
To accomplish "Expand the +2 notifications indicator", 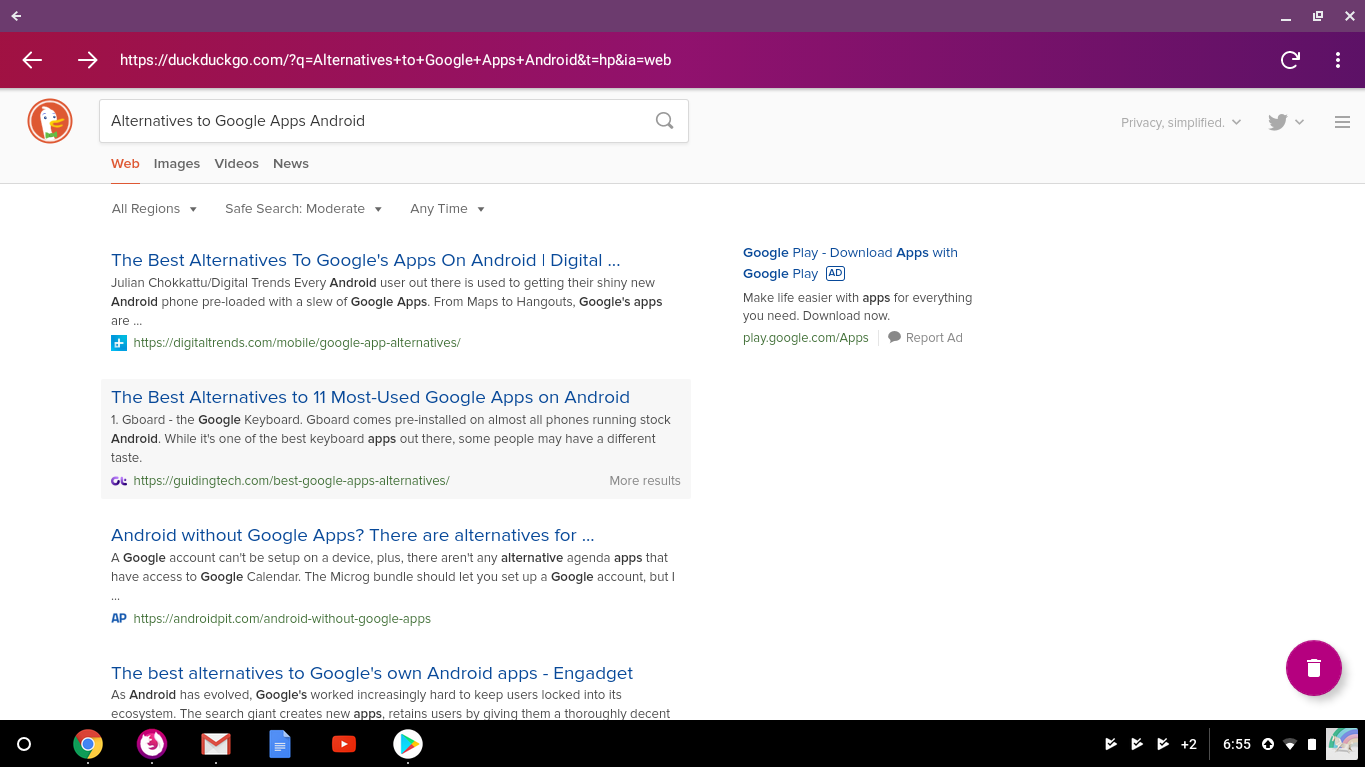I will pyautogui.click(x=1189, y=744).
